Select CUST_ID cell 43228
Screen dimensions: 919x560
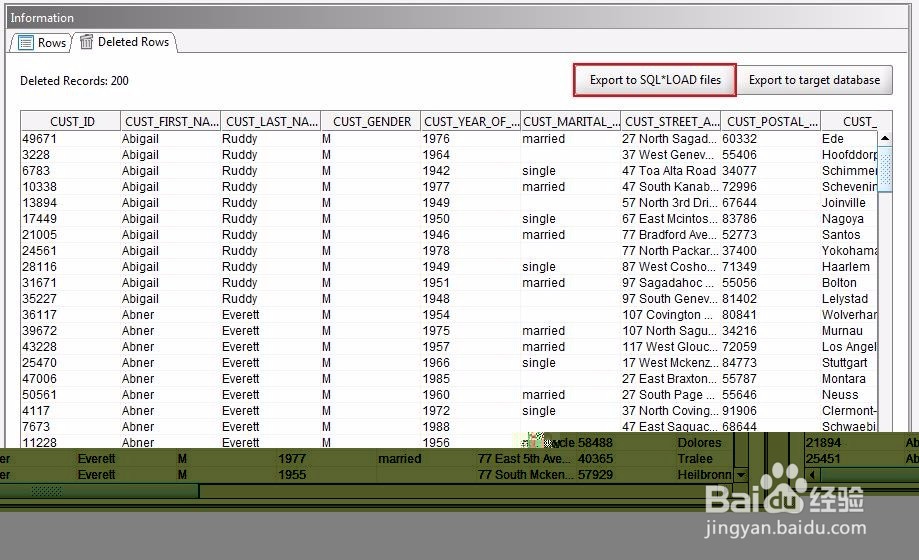click(x=70, y=347)
